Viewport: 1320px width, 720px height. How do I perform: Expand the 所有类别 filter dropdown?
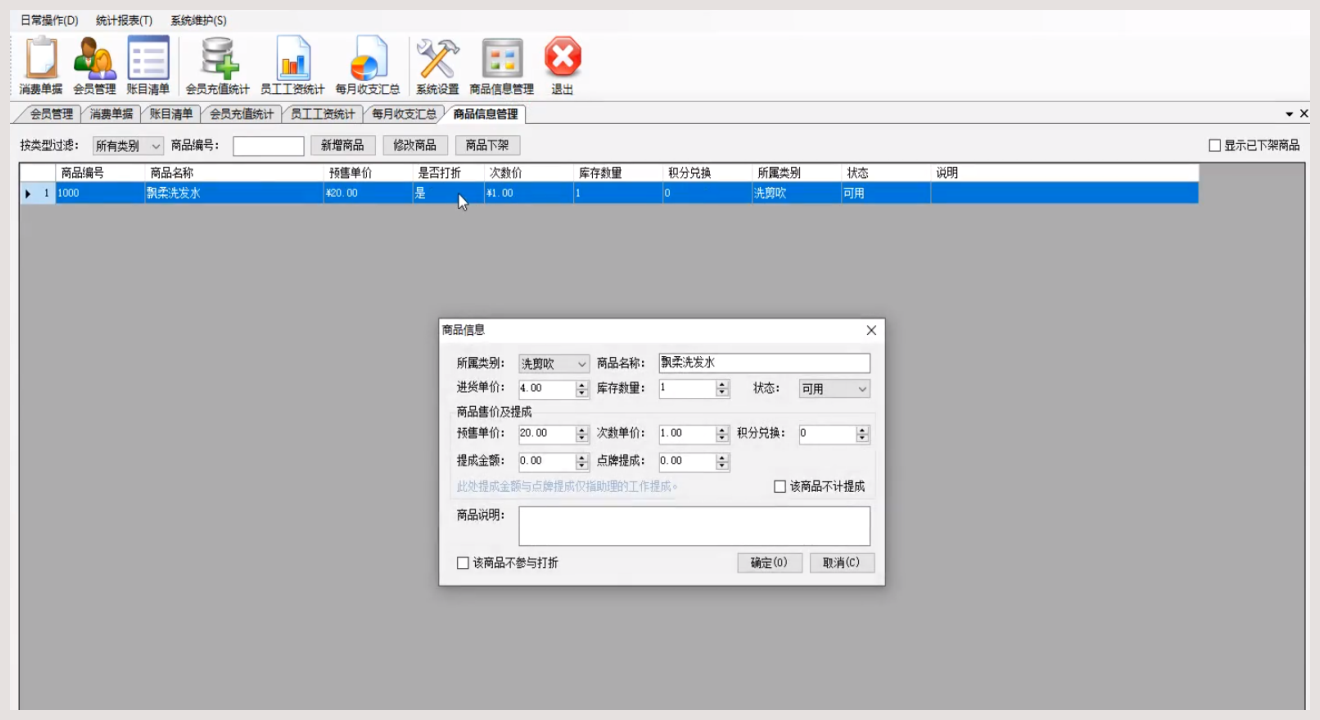point(129,146)
